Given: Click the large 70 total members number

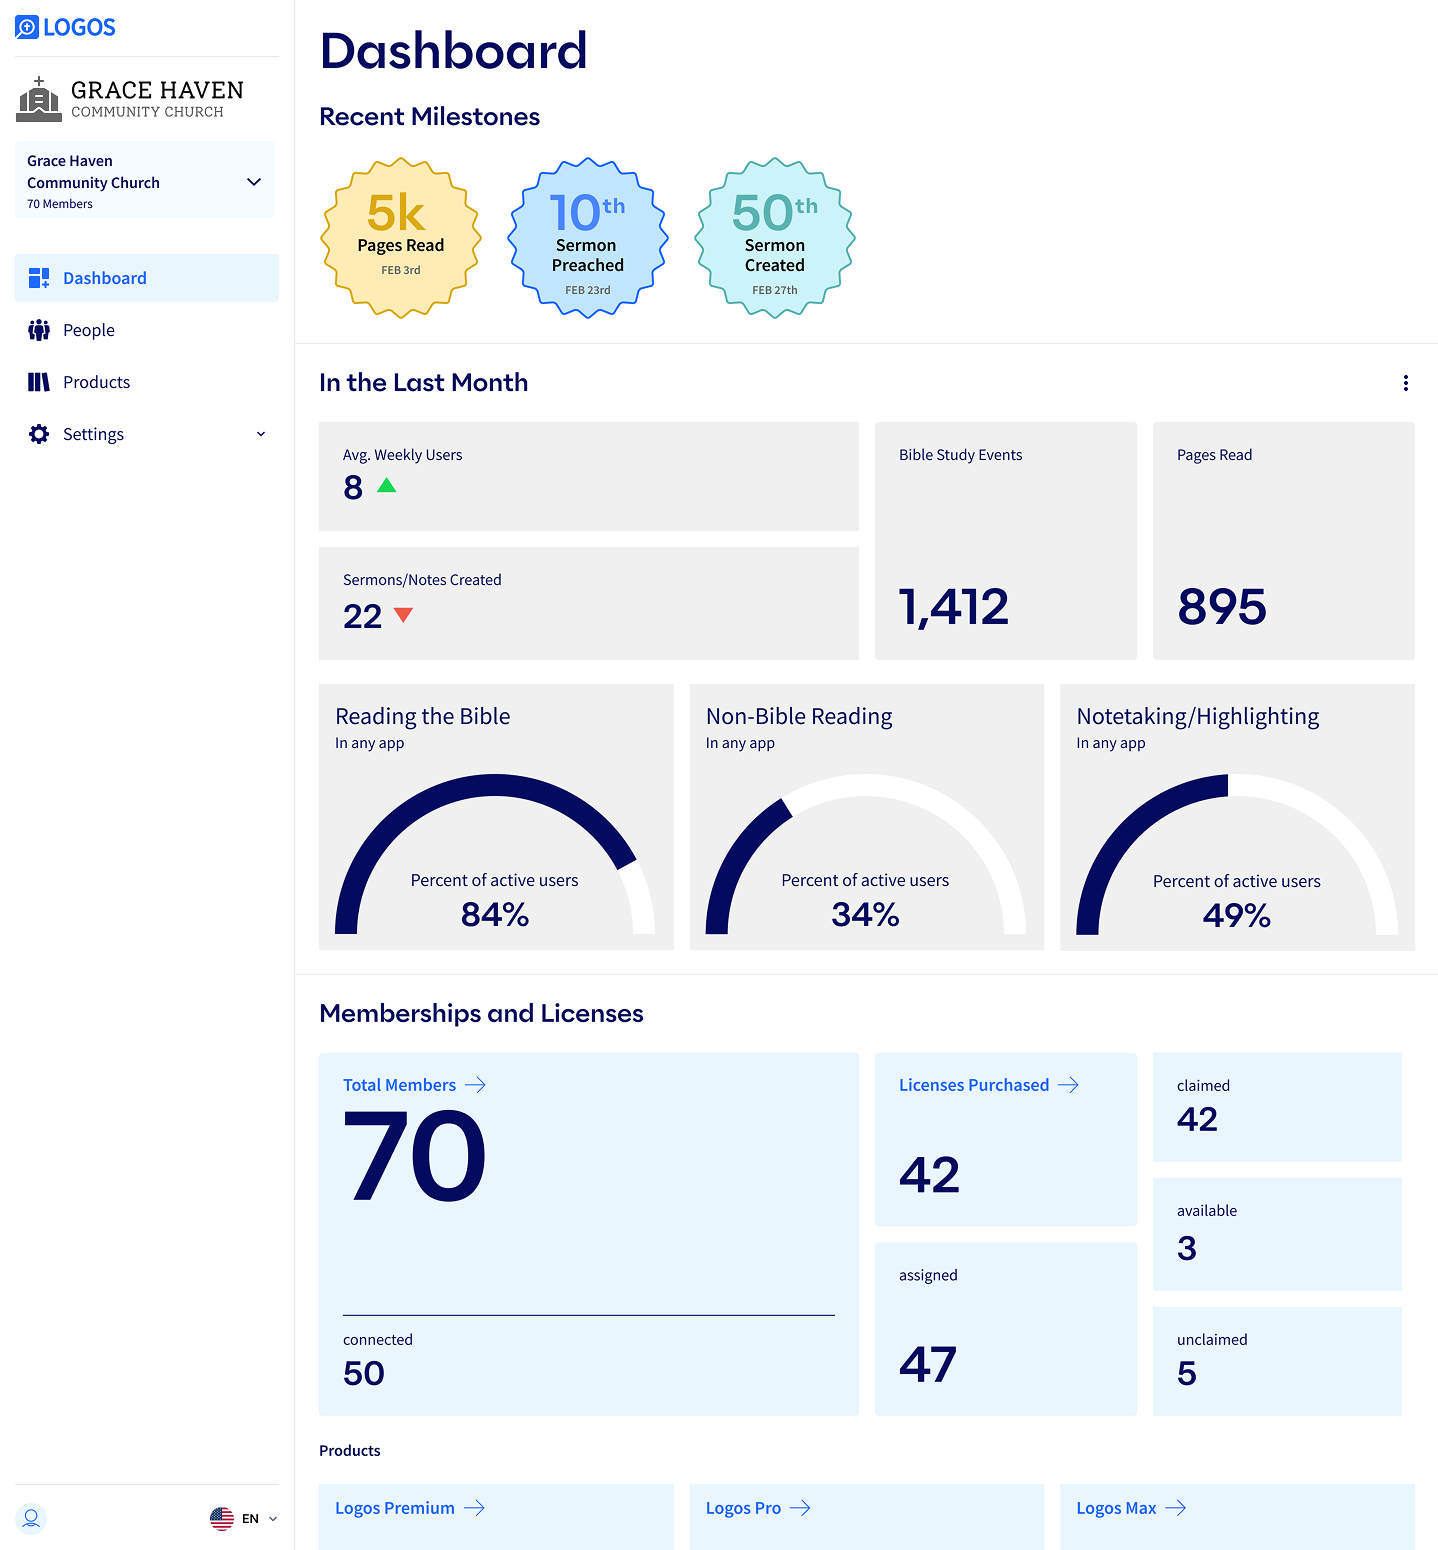Looking at the screenshot, I should coord(415,1157).
